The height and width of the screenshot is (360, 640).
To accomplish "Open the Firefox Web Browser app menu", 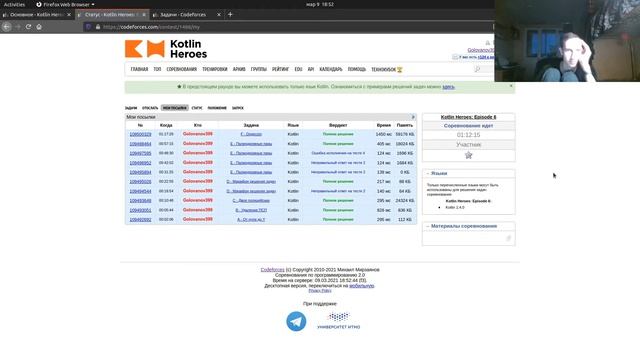I will point(65,4).
